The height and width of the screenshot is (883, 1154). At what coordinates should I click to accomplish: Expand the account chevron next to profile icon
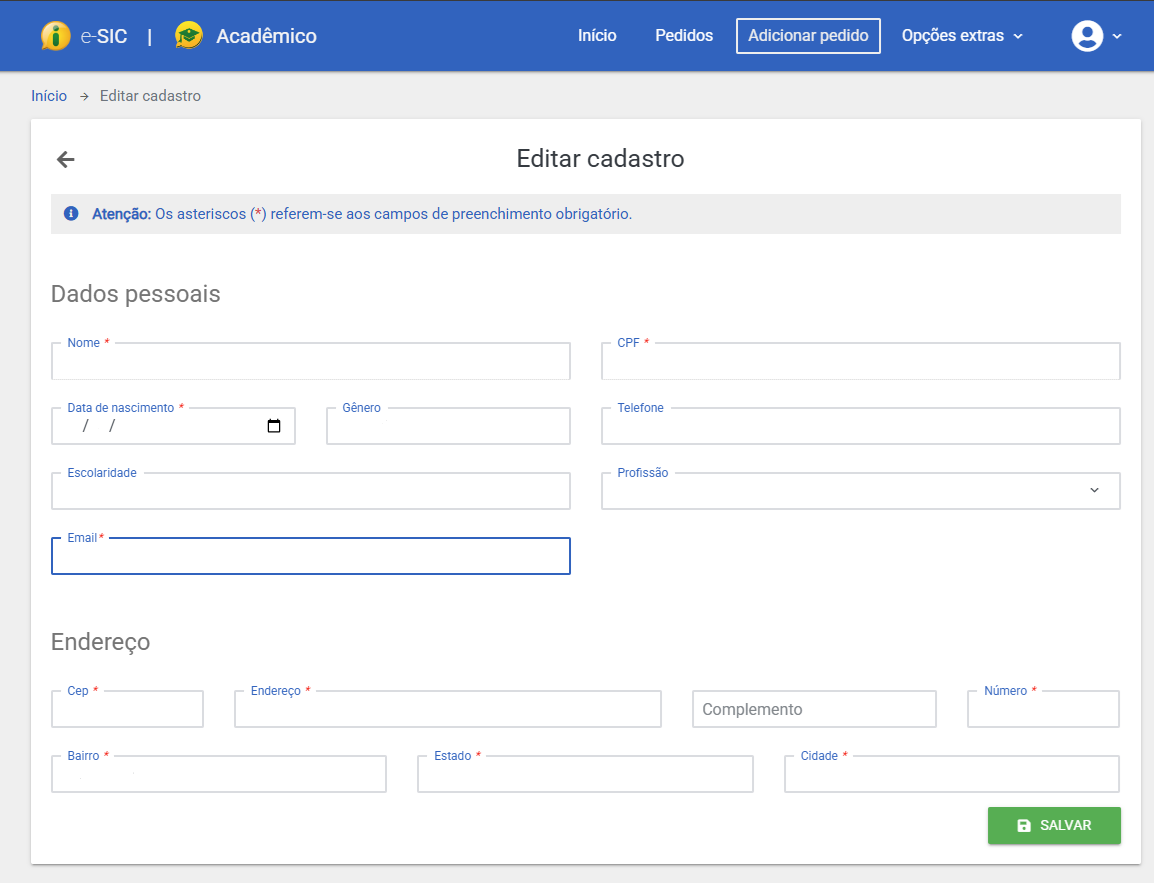(1116, 37)
